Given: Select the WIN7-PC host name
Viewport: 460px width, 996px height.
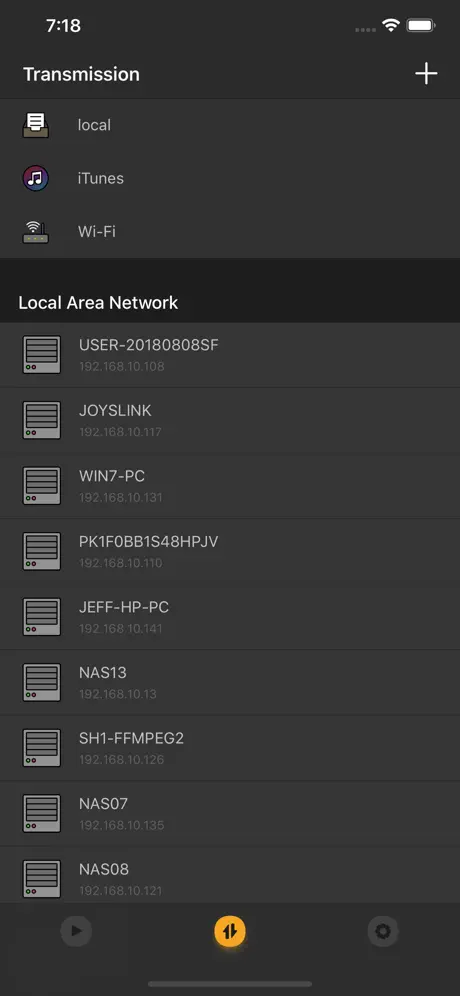Looking at the screenshot, I should [x=112, y=476].
